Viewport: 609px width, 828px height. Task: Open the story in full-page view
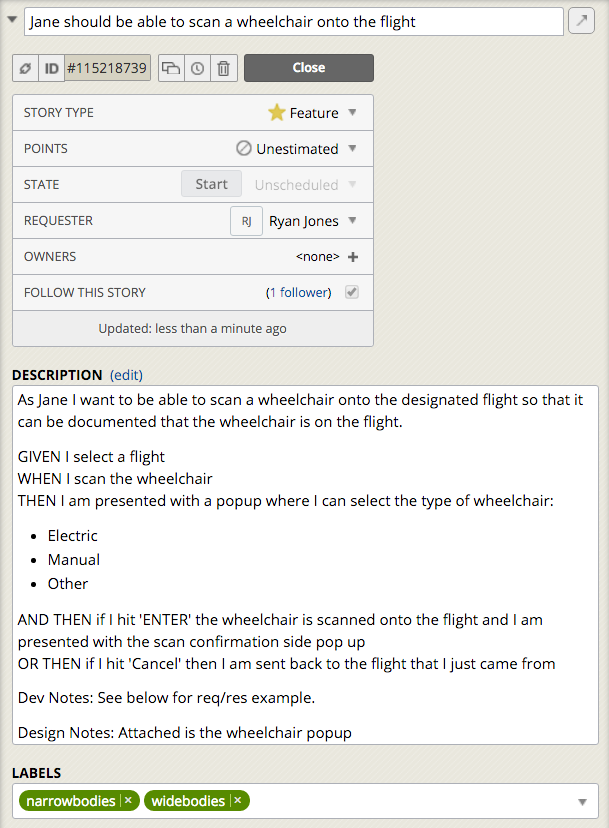pos(581,21)
